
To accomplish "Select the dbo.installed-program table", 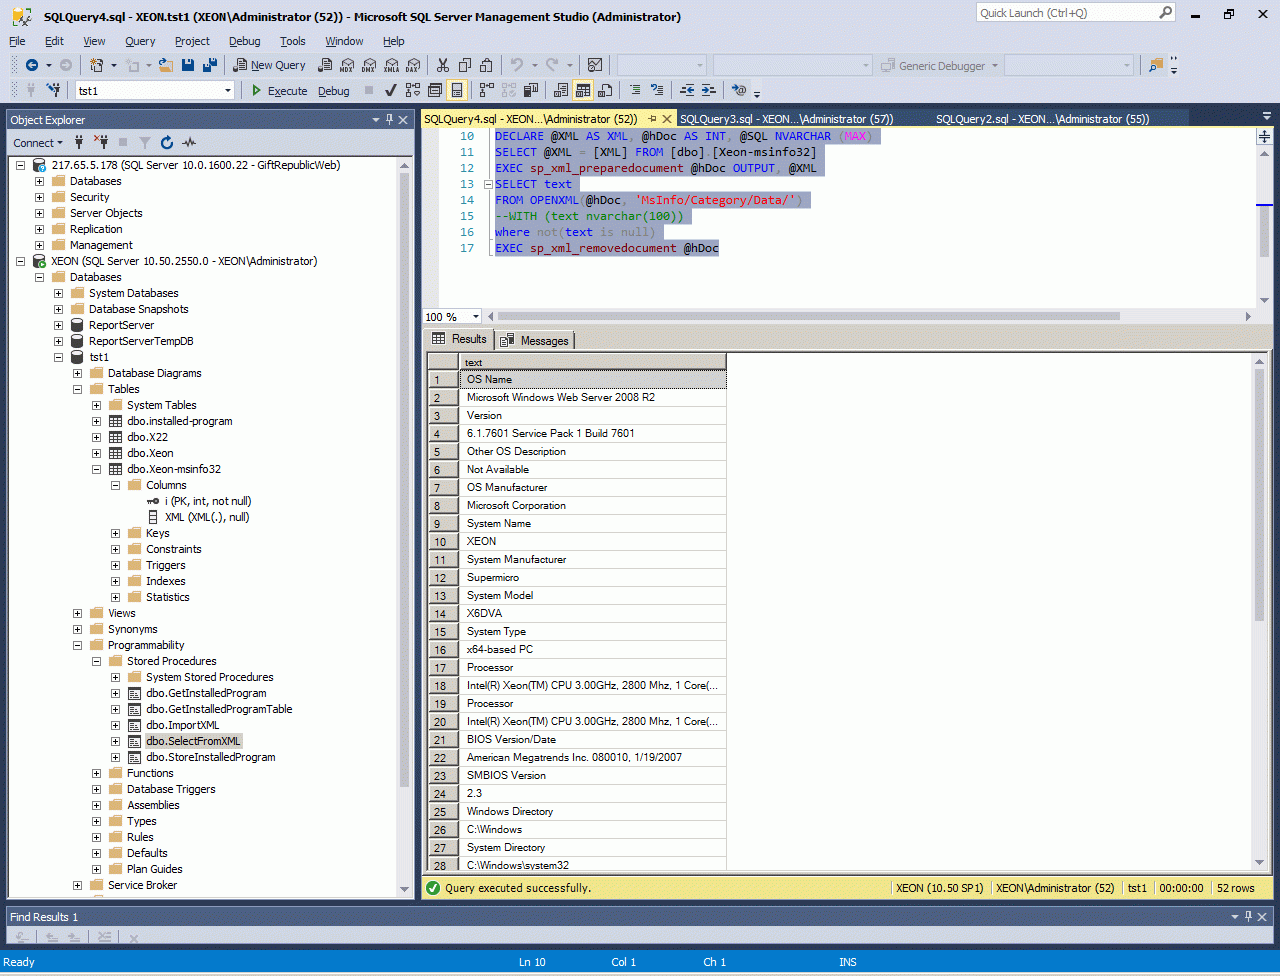I will click(x=179, y=421).
